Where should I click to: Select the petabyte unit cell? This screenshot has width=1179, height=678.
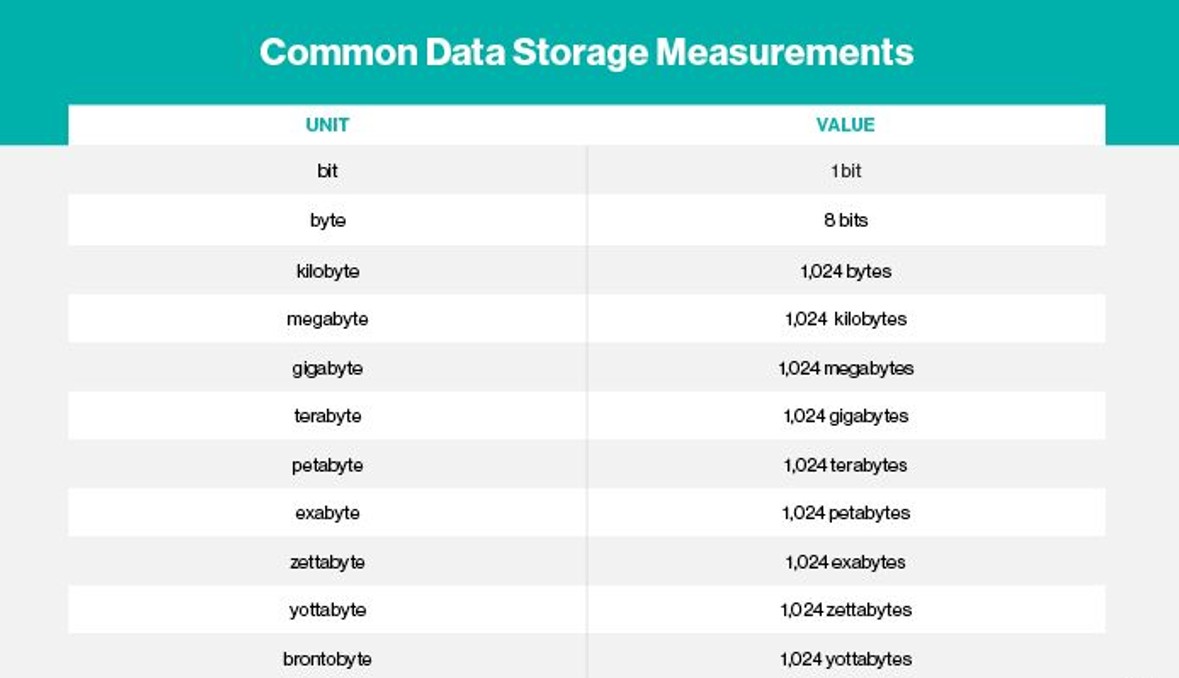[x=327, y=465]
